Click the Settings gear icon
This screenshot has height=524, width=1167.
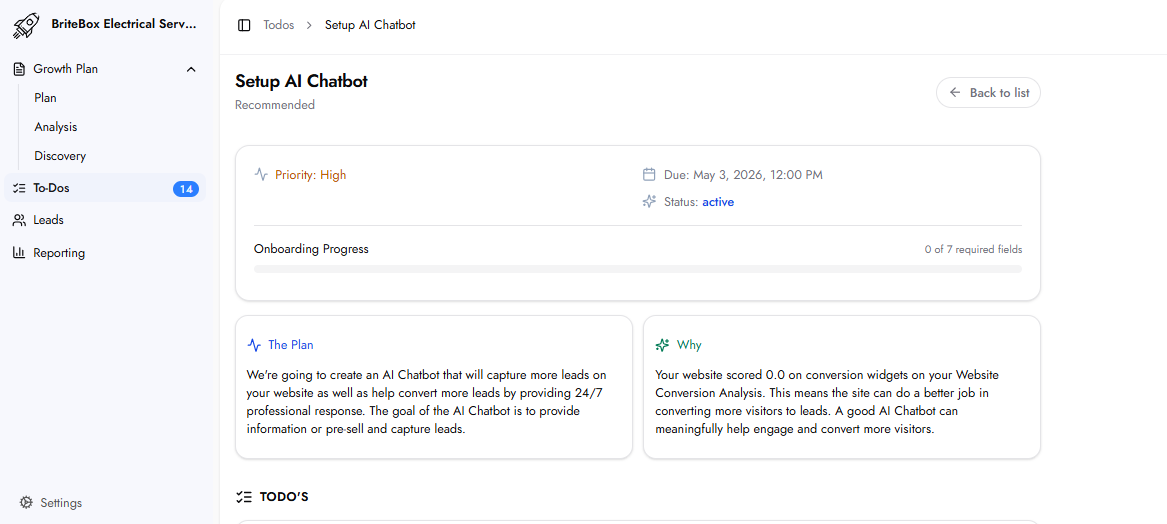[26, 503]
